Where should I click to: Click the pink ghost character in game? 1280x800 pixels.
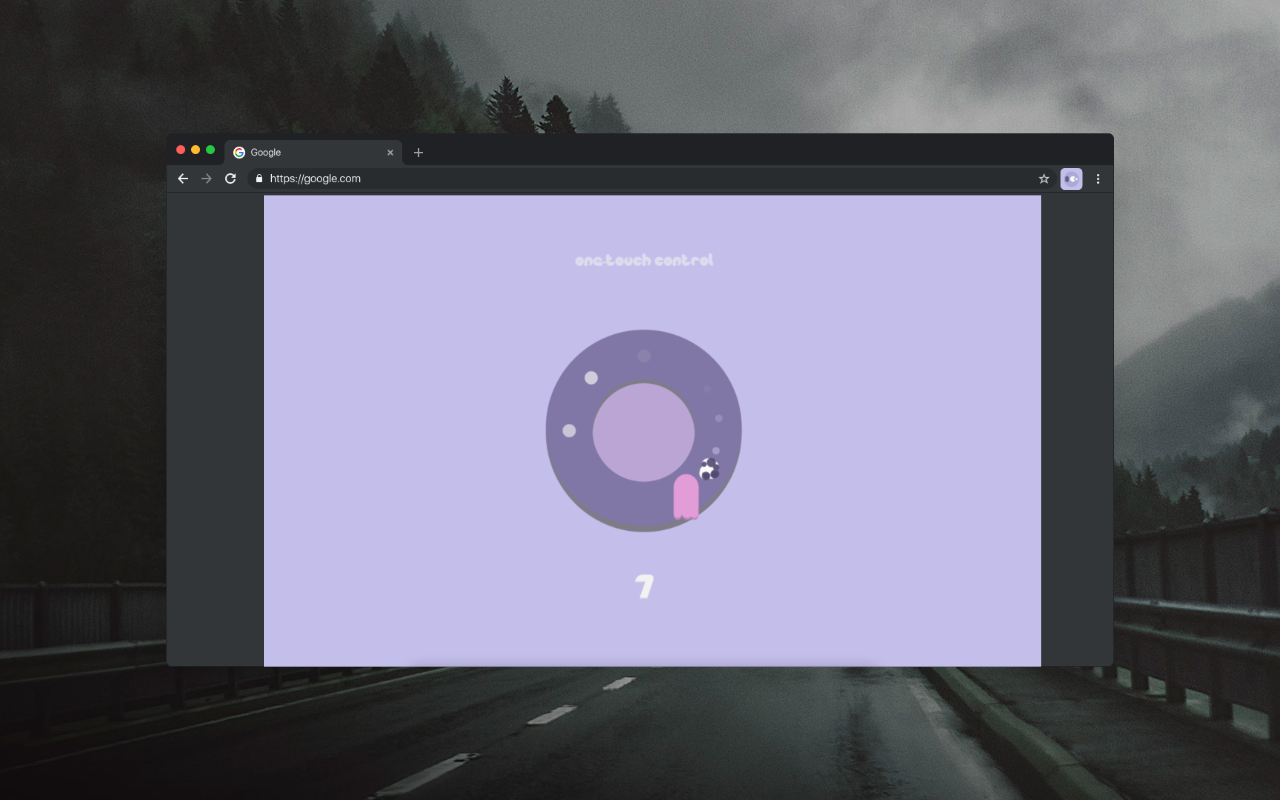pos(686,497)
